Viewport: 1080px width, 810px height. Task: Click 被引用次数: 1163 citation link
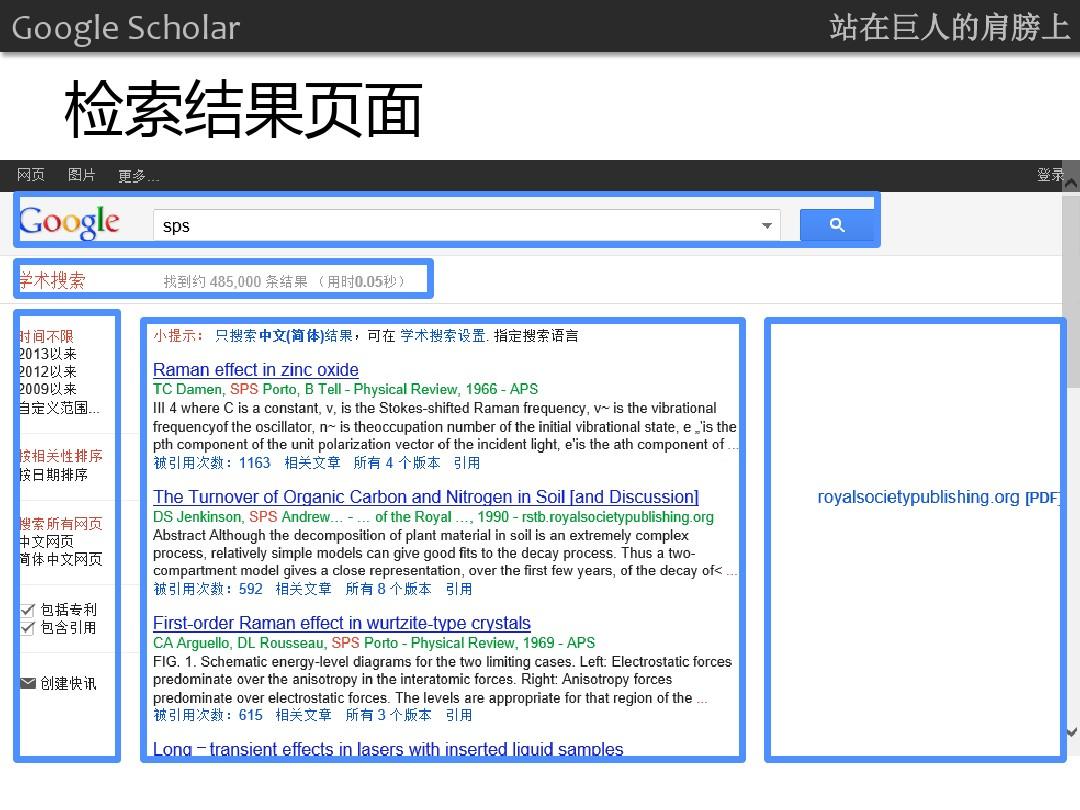click(x=212, y=463)
